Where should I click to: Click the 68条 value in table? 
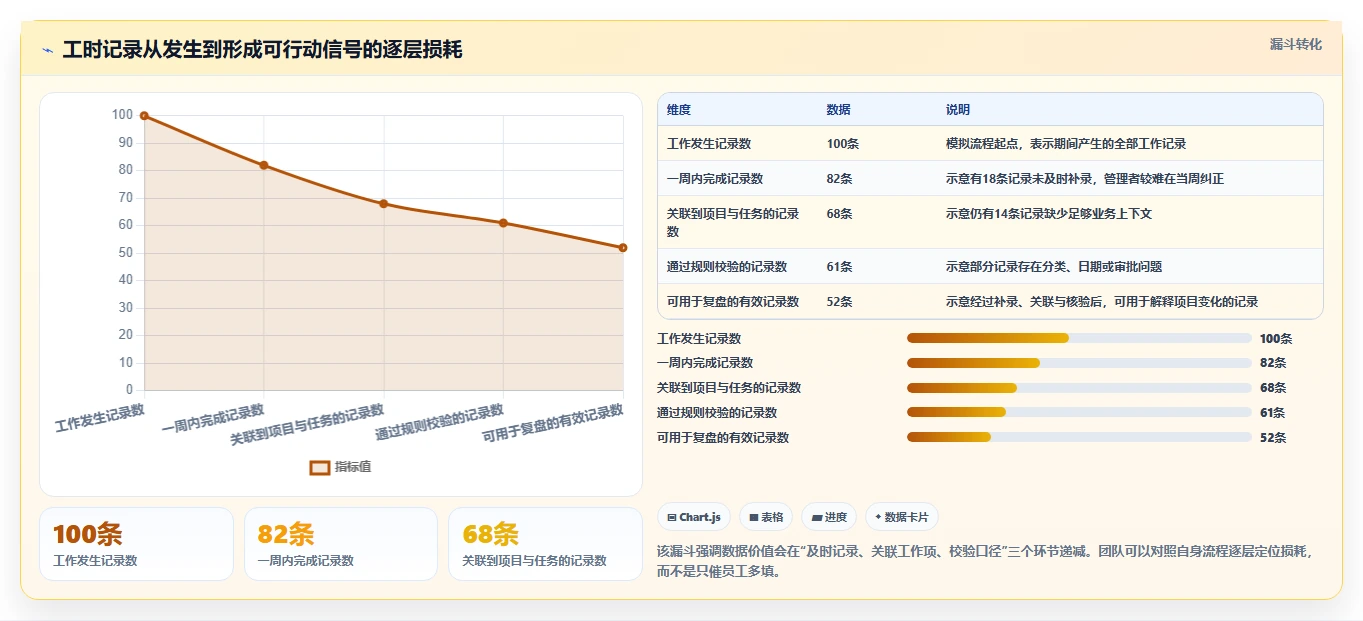coord(840,214)
